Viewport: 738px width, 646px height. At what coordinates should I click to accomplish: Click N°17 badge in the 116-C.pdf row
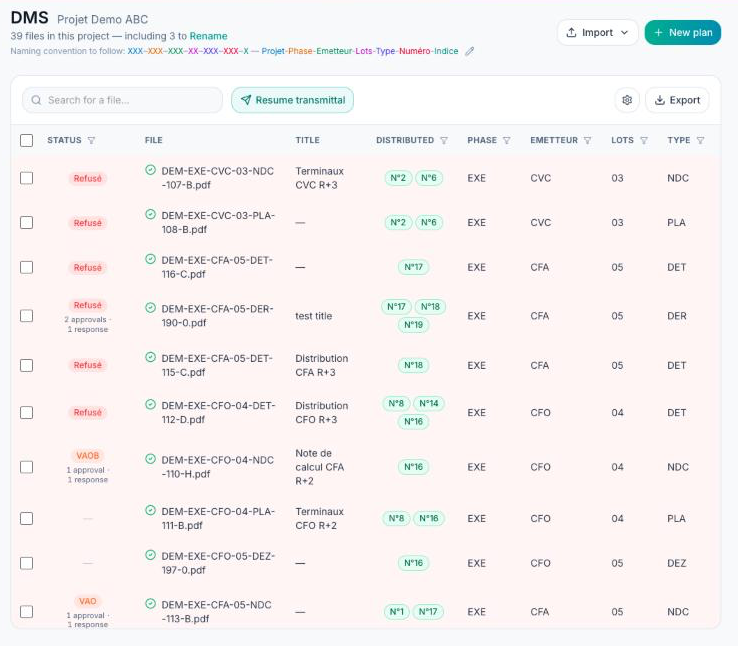413,267
